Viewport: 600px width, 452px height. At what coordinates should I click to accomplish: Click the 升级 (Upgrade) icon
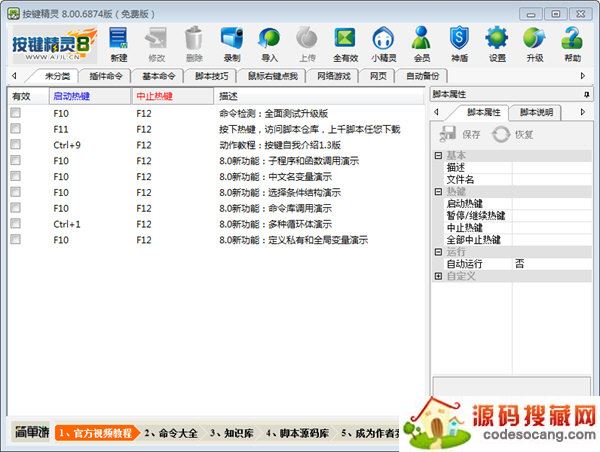535,44
